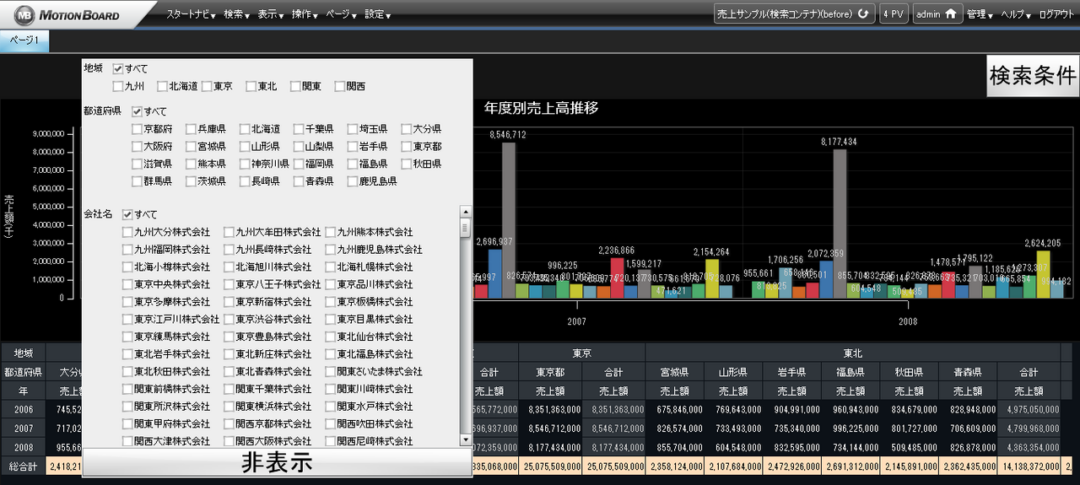Click the ログアウト link
This screenshot has height=485, width=1080.
tap(1057, 16)
